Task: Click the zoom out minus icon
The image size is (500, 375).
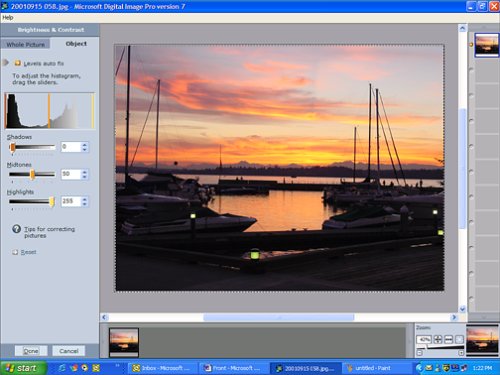Action: 419,353
